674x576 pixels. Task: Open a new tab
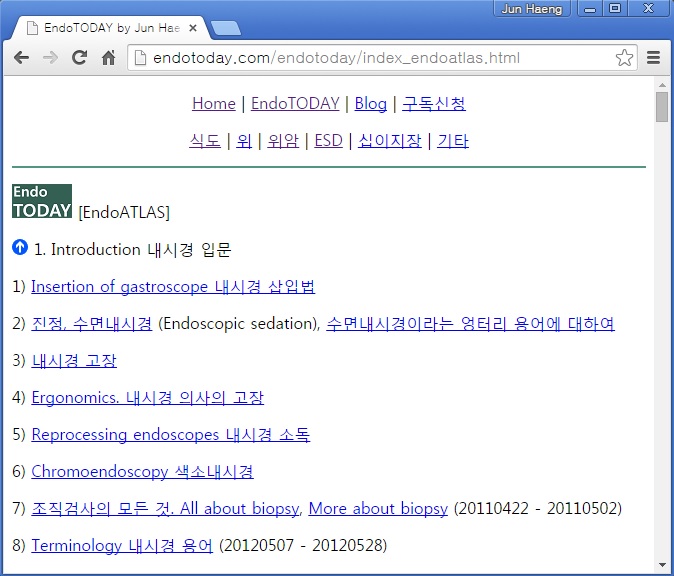click(226, 28)
